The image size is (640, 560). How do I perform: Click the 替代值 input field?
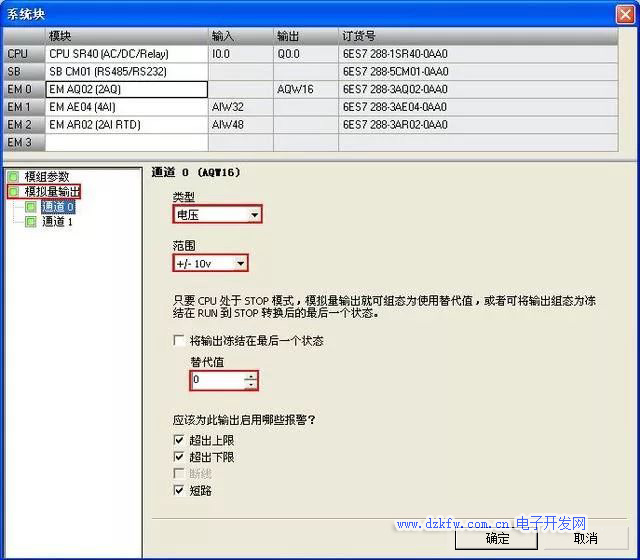pos(216,381)
